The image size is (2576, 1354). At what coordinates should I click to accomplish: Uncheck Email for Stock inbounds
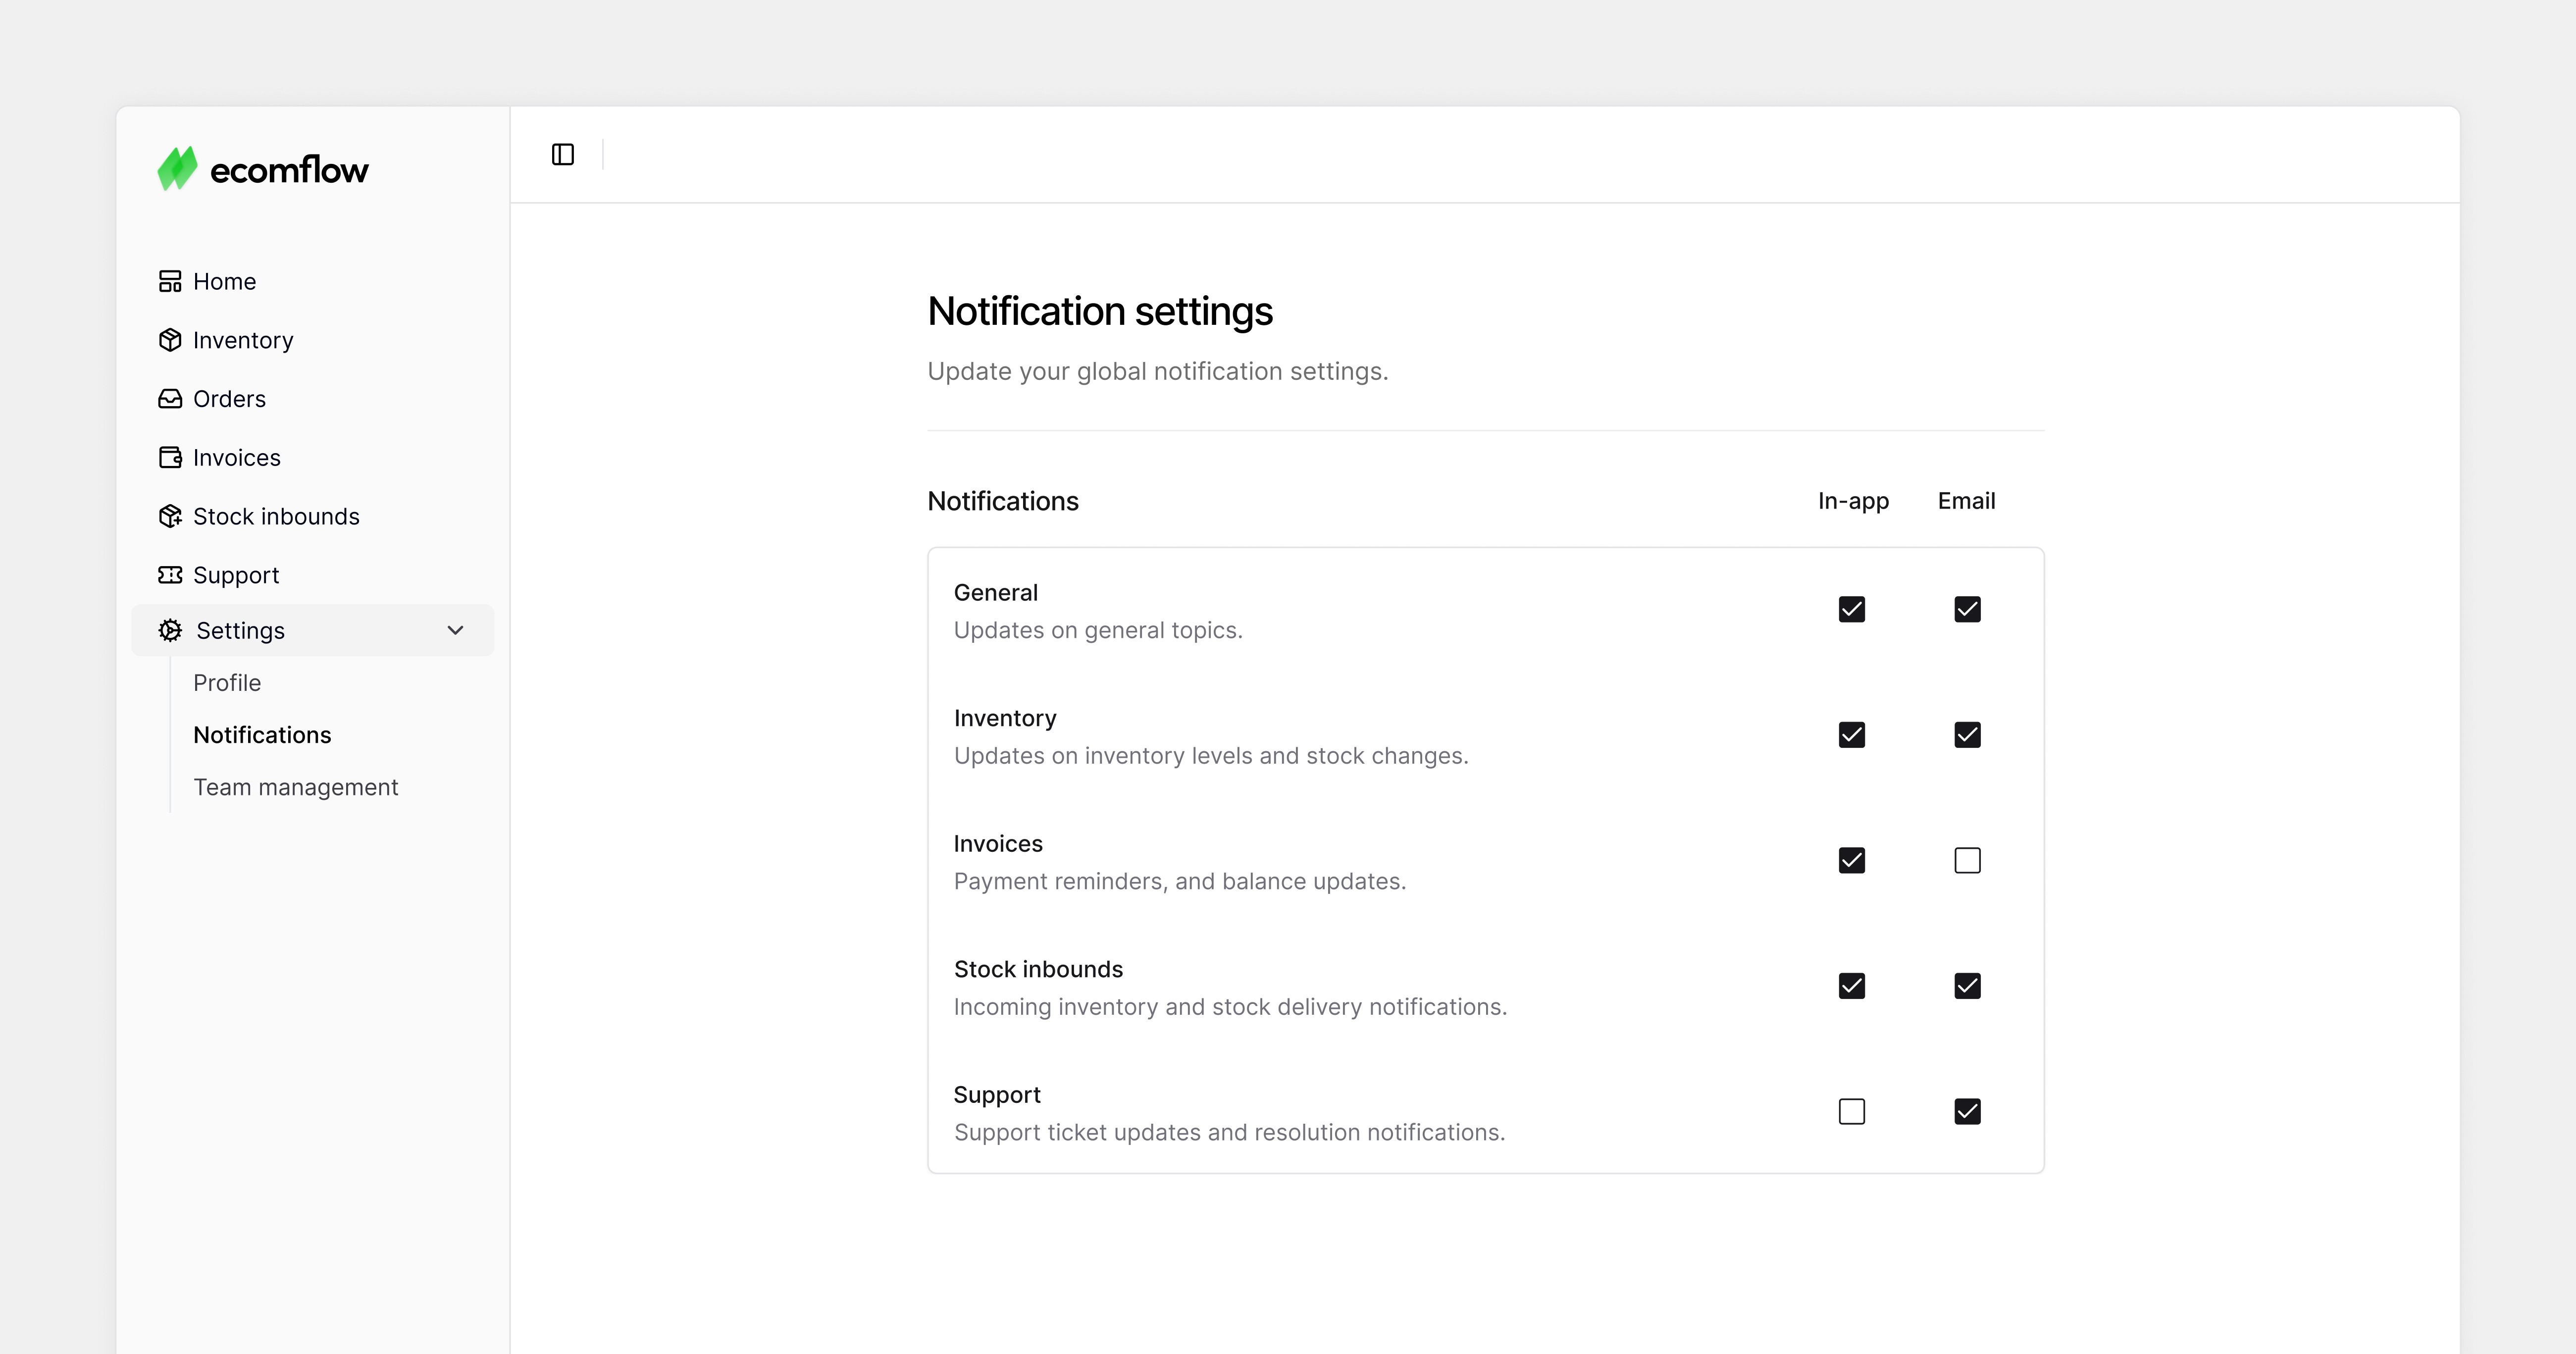point(1967,986)
